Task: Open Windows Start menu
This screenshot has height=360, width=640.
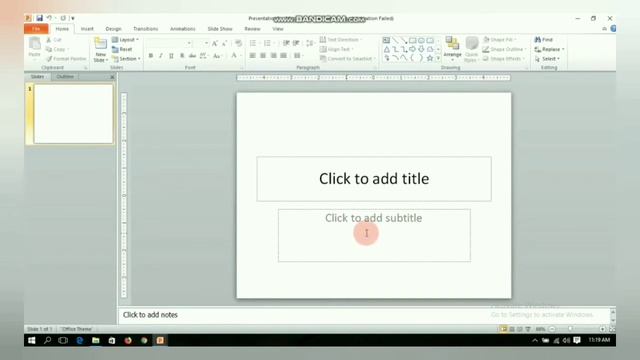Action: 31,340
